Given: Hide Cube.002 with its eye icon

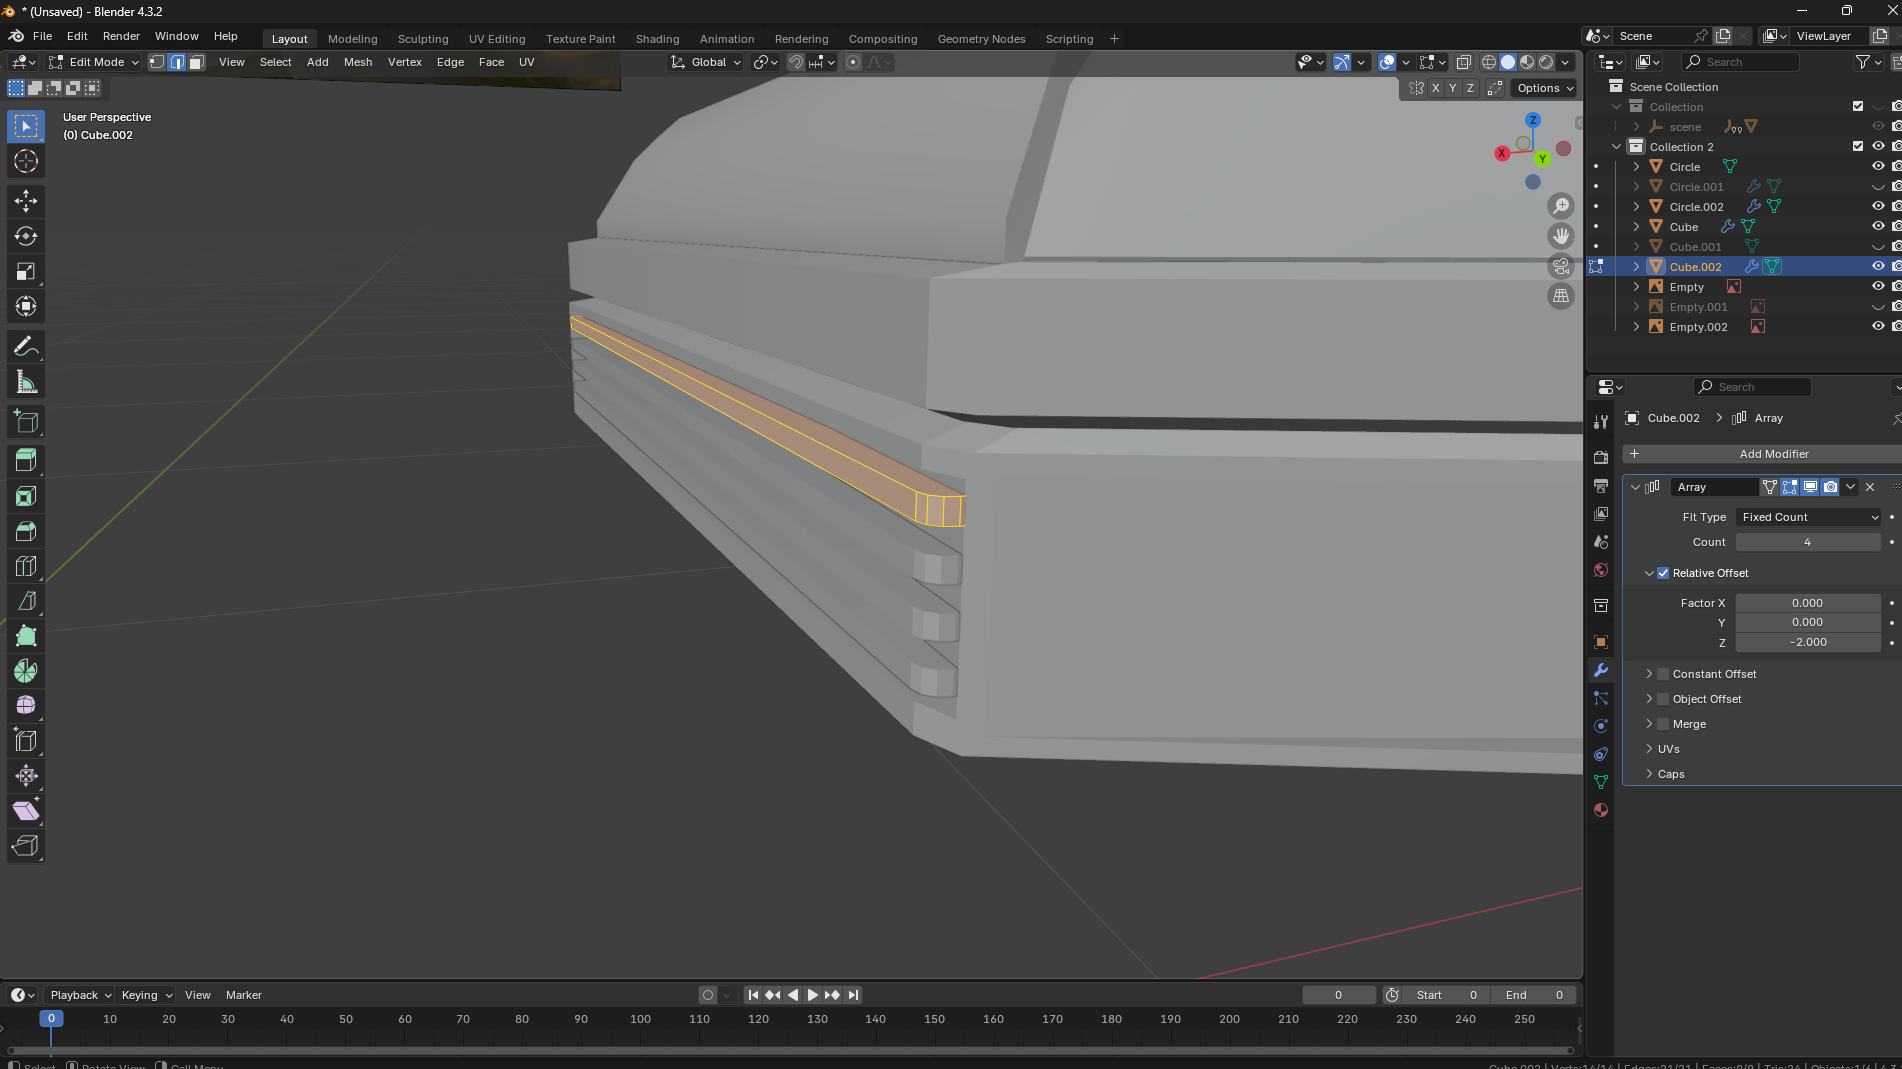Looking at the screenshot, I should [x=1878, y=266].
